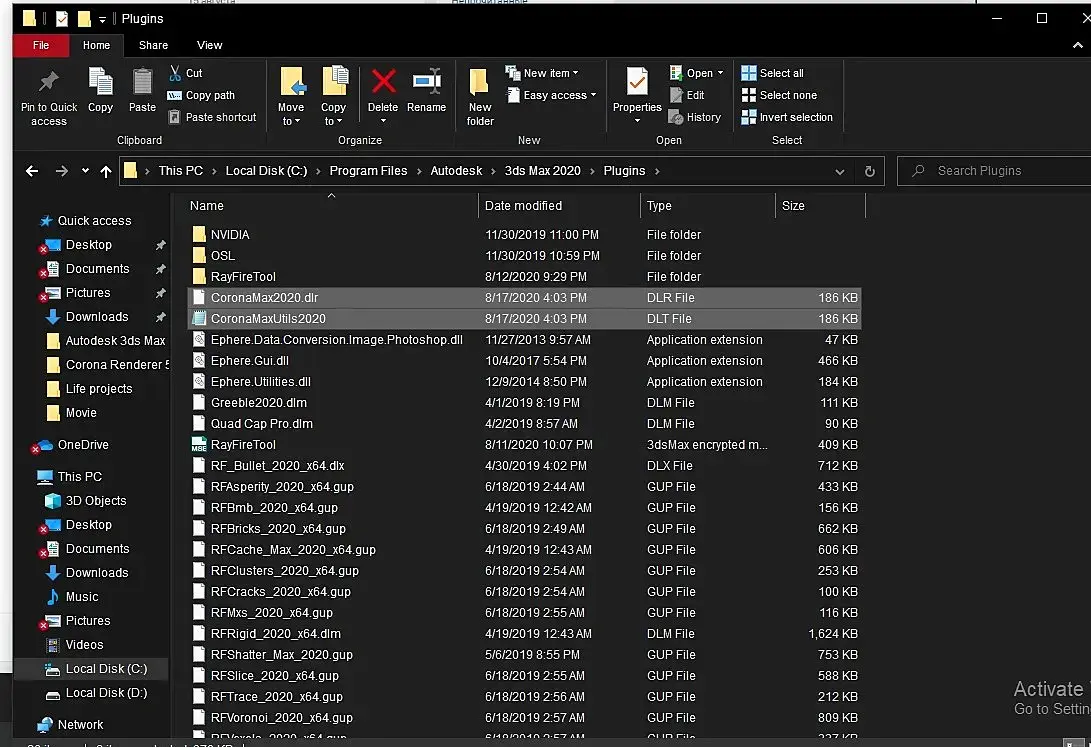This screenshot has width=1091, height=747.
Task: Go back with the back arrow
Action: click(32, 171)
